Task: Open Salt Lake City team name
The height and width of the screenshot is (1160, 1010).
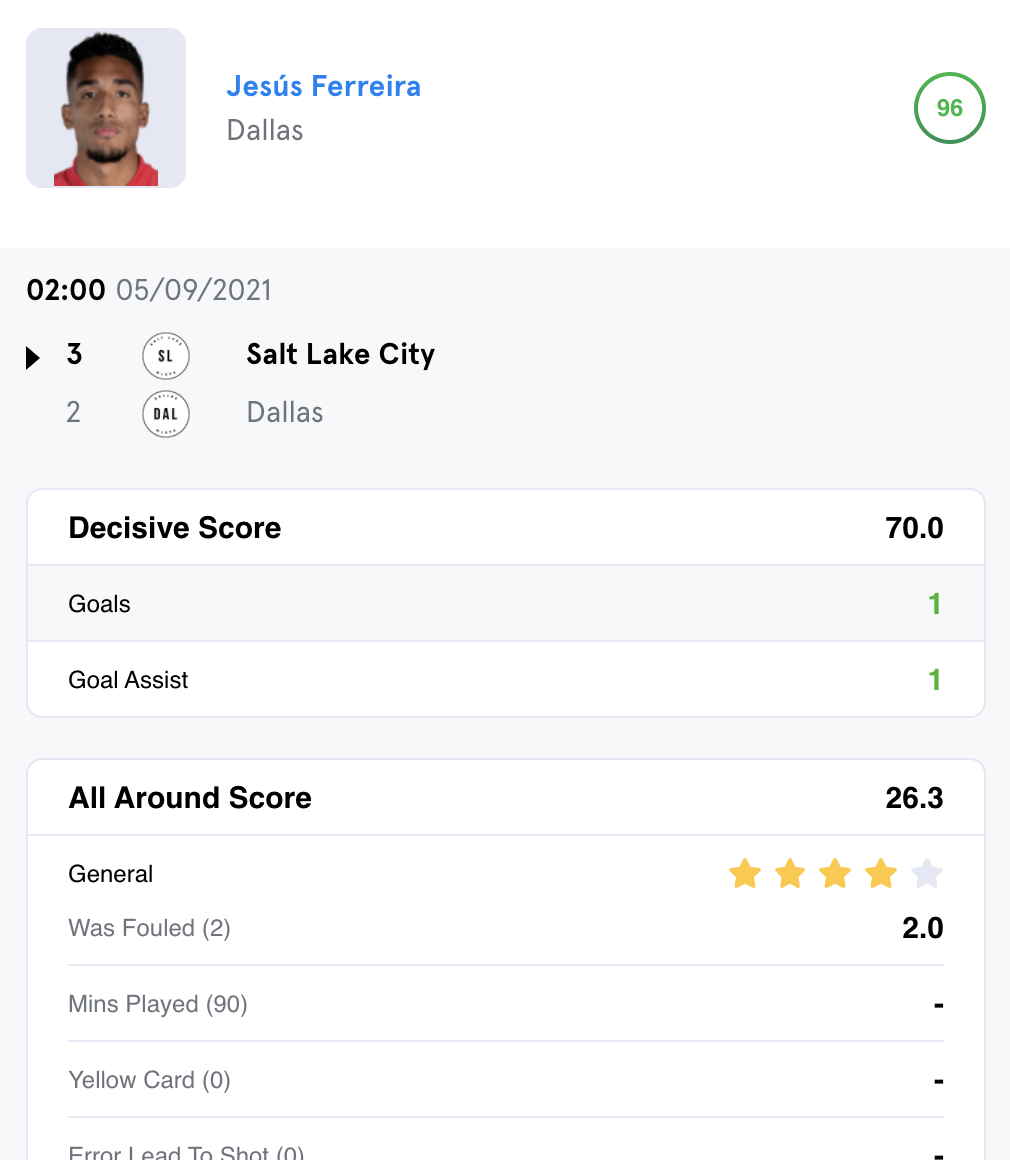Action: 340,355
